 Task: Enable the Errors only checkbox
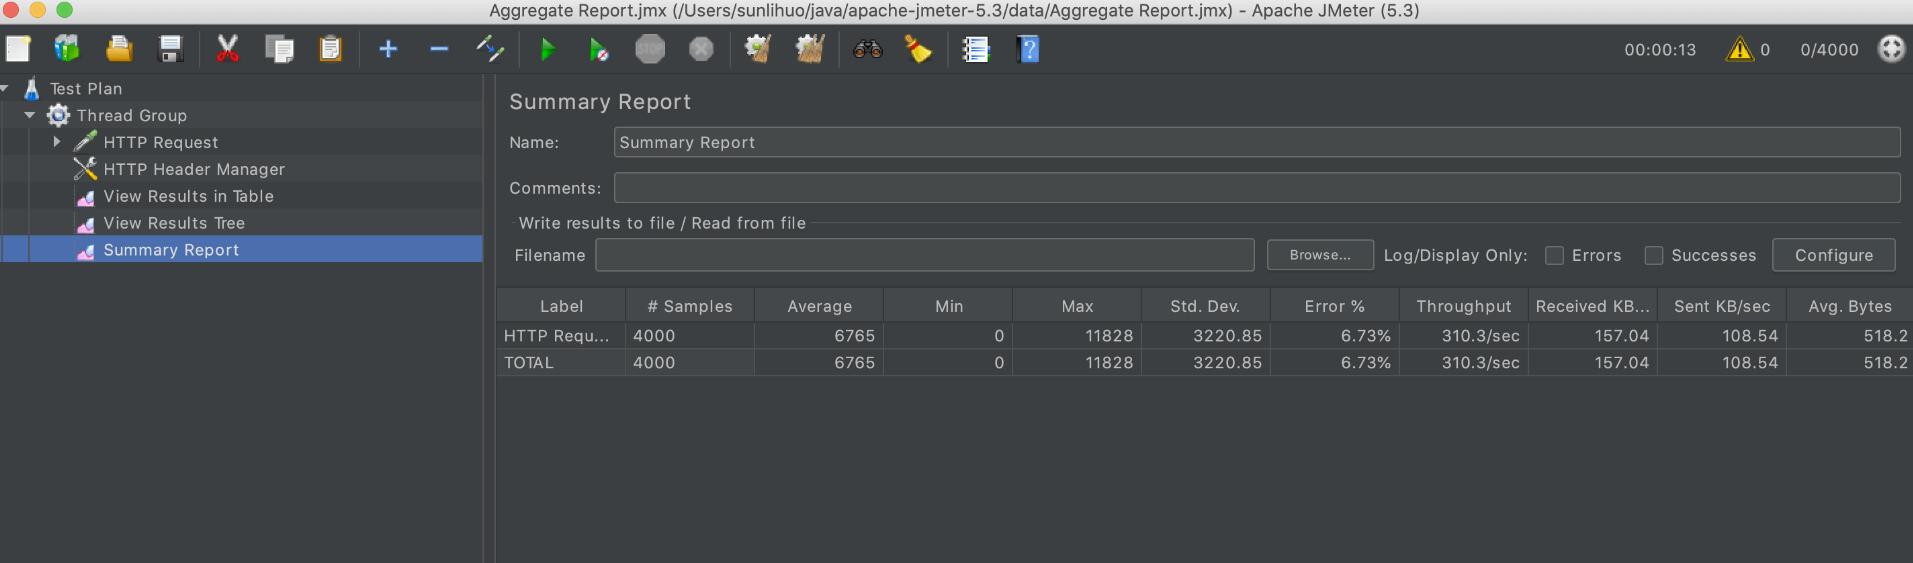click(x=1554, y=256)
